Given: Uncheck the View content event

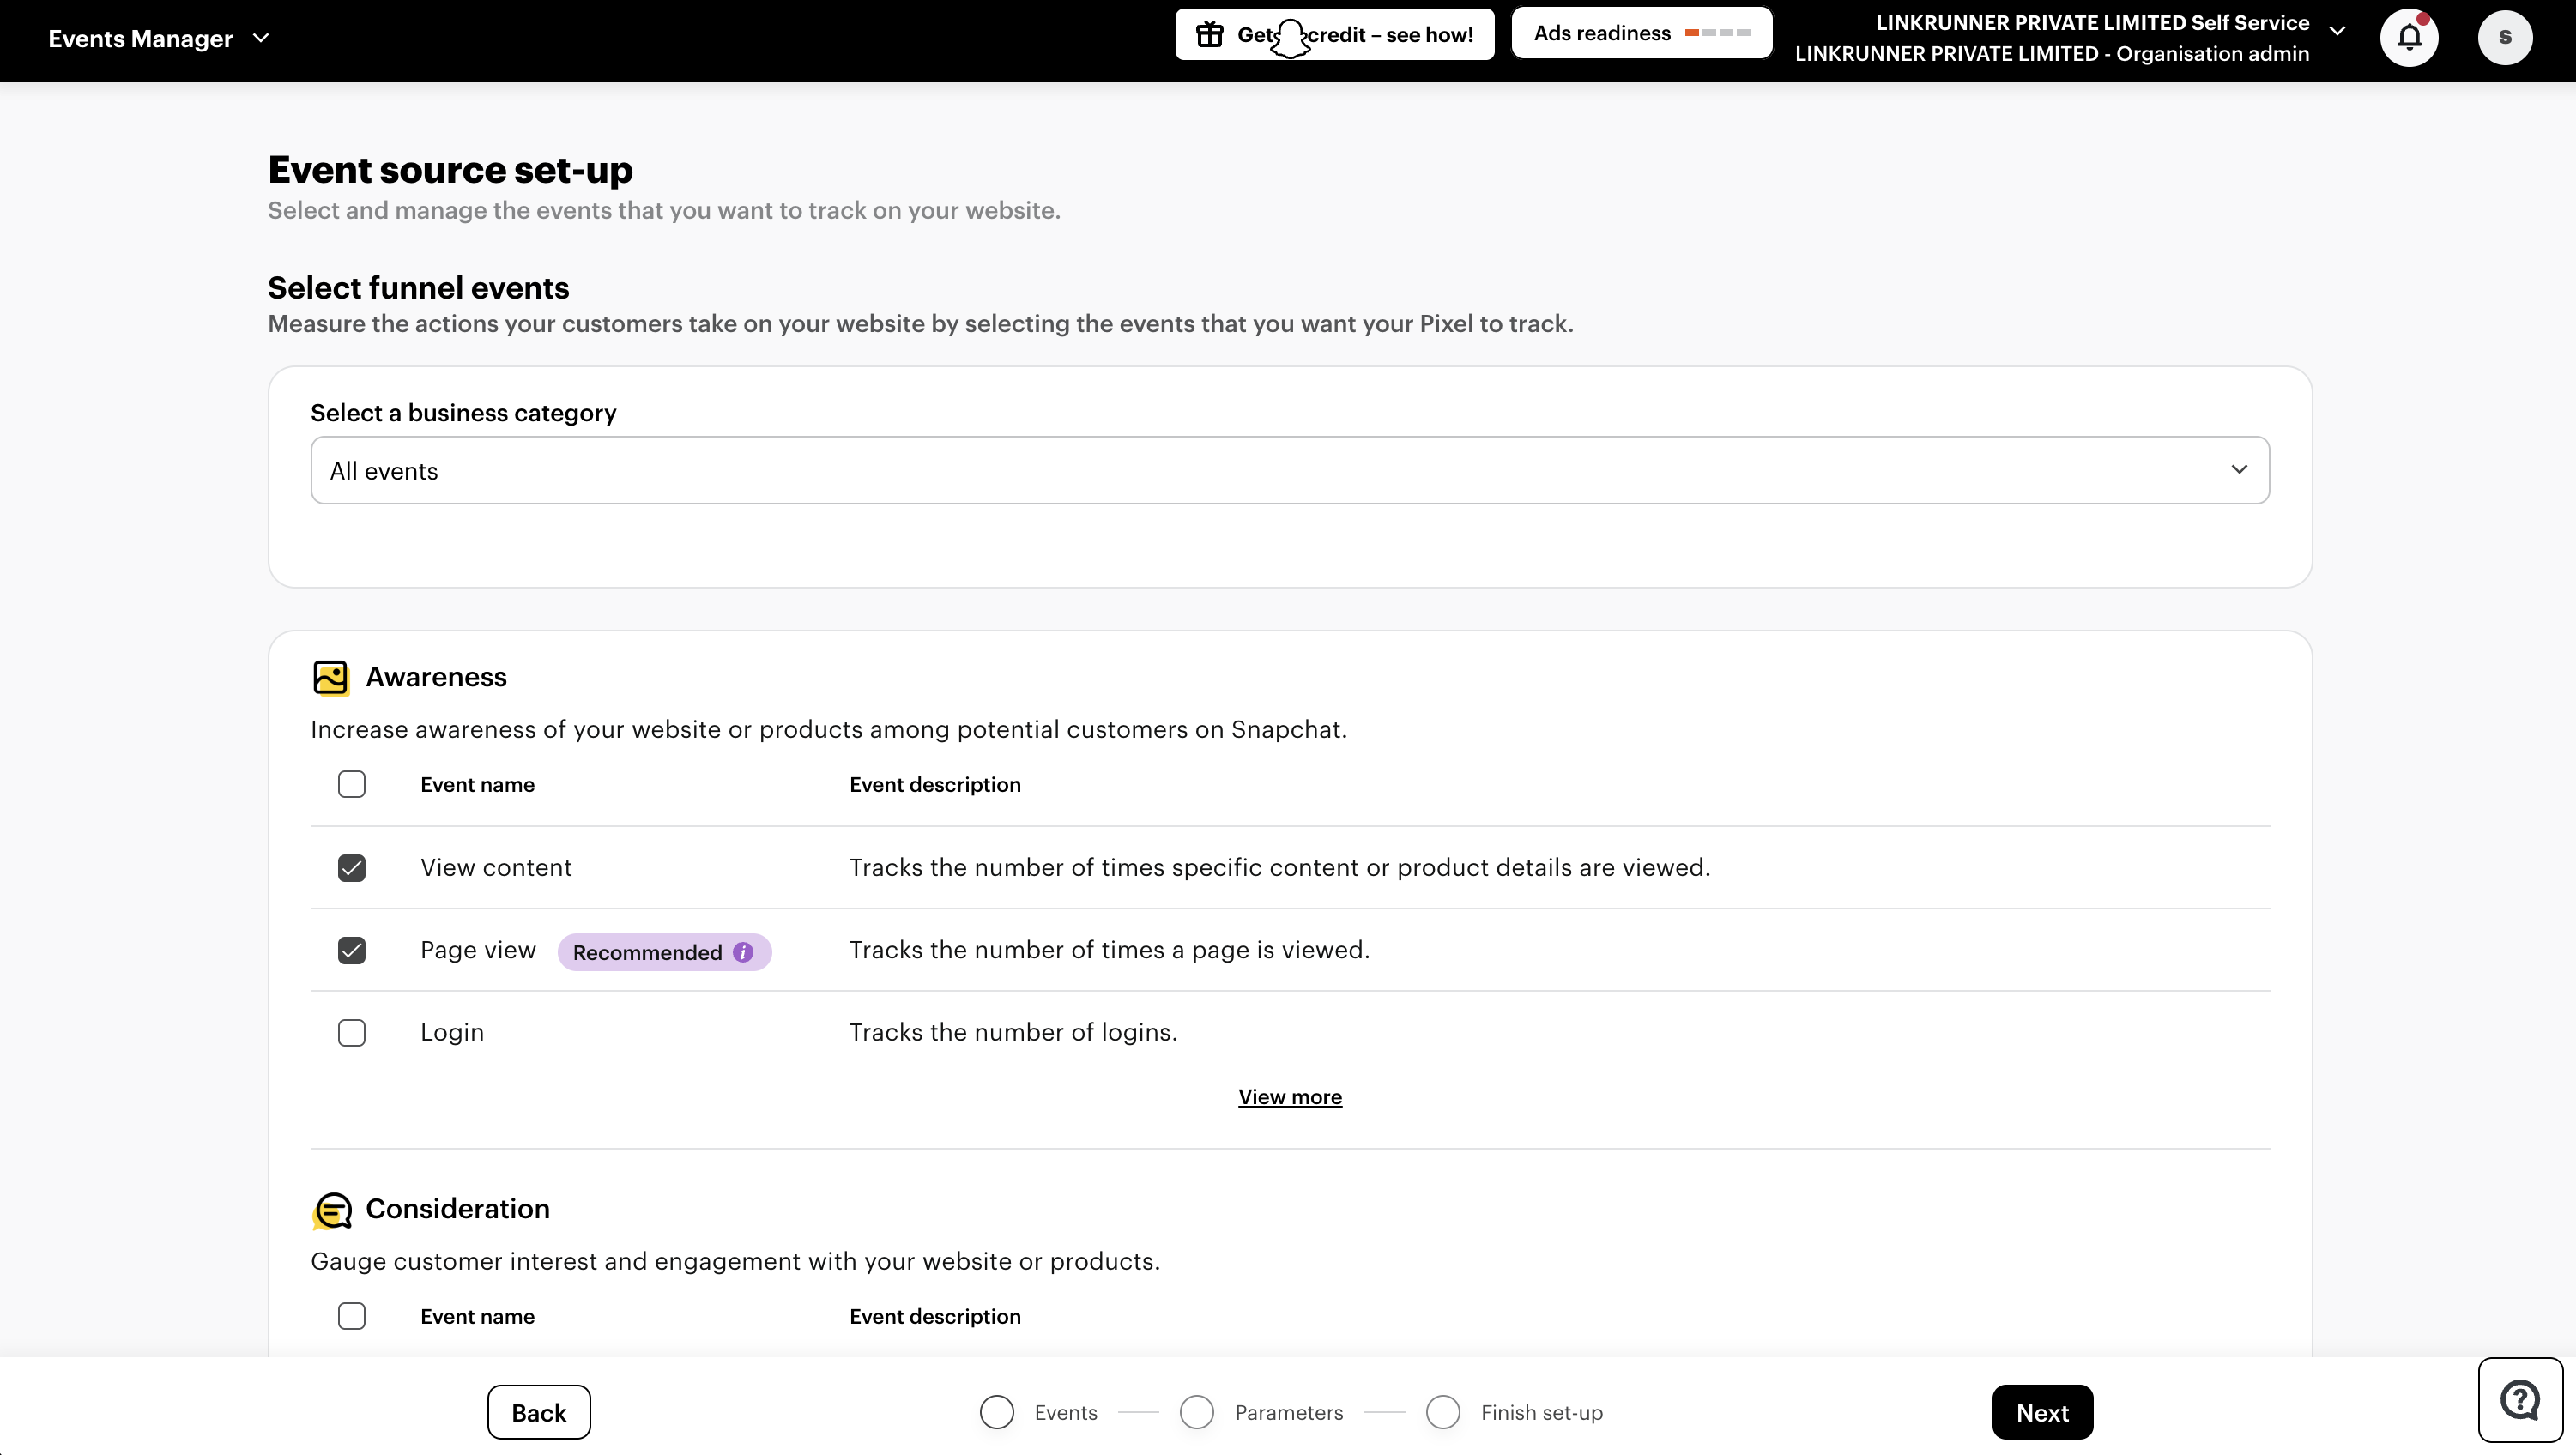Looking at the screenshot, I should tap(351, 867).
